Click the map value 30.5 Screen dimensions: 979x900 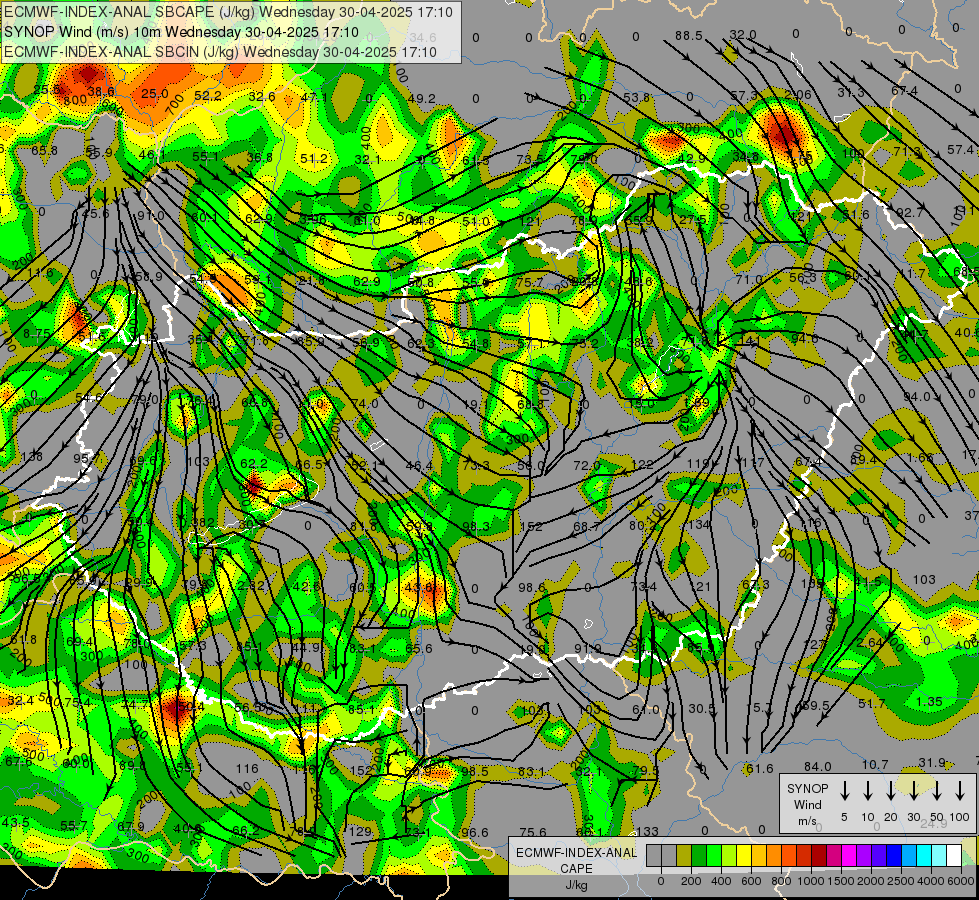(702, 708)
